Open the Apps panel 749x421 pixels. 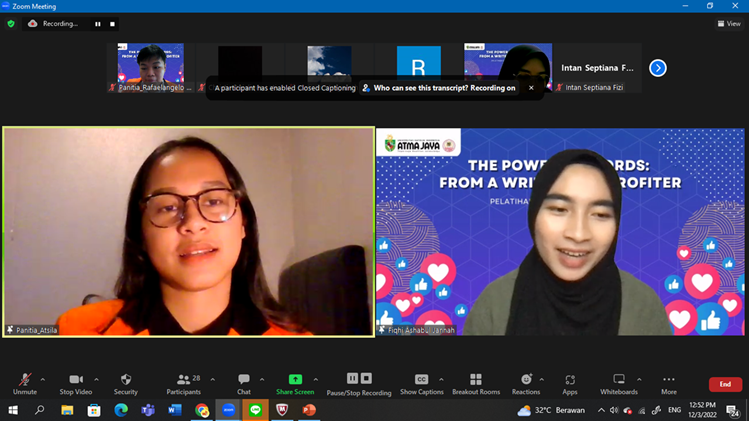570,383
